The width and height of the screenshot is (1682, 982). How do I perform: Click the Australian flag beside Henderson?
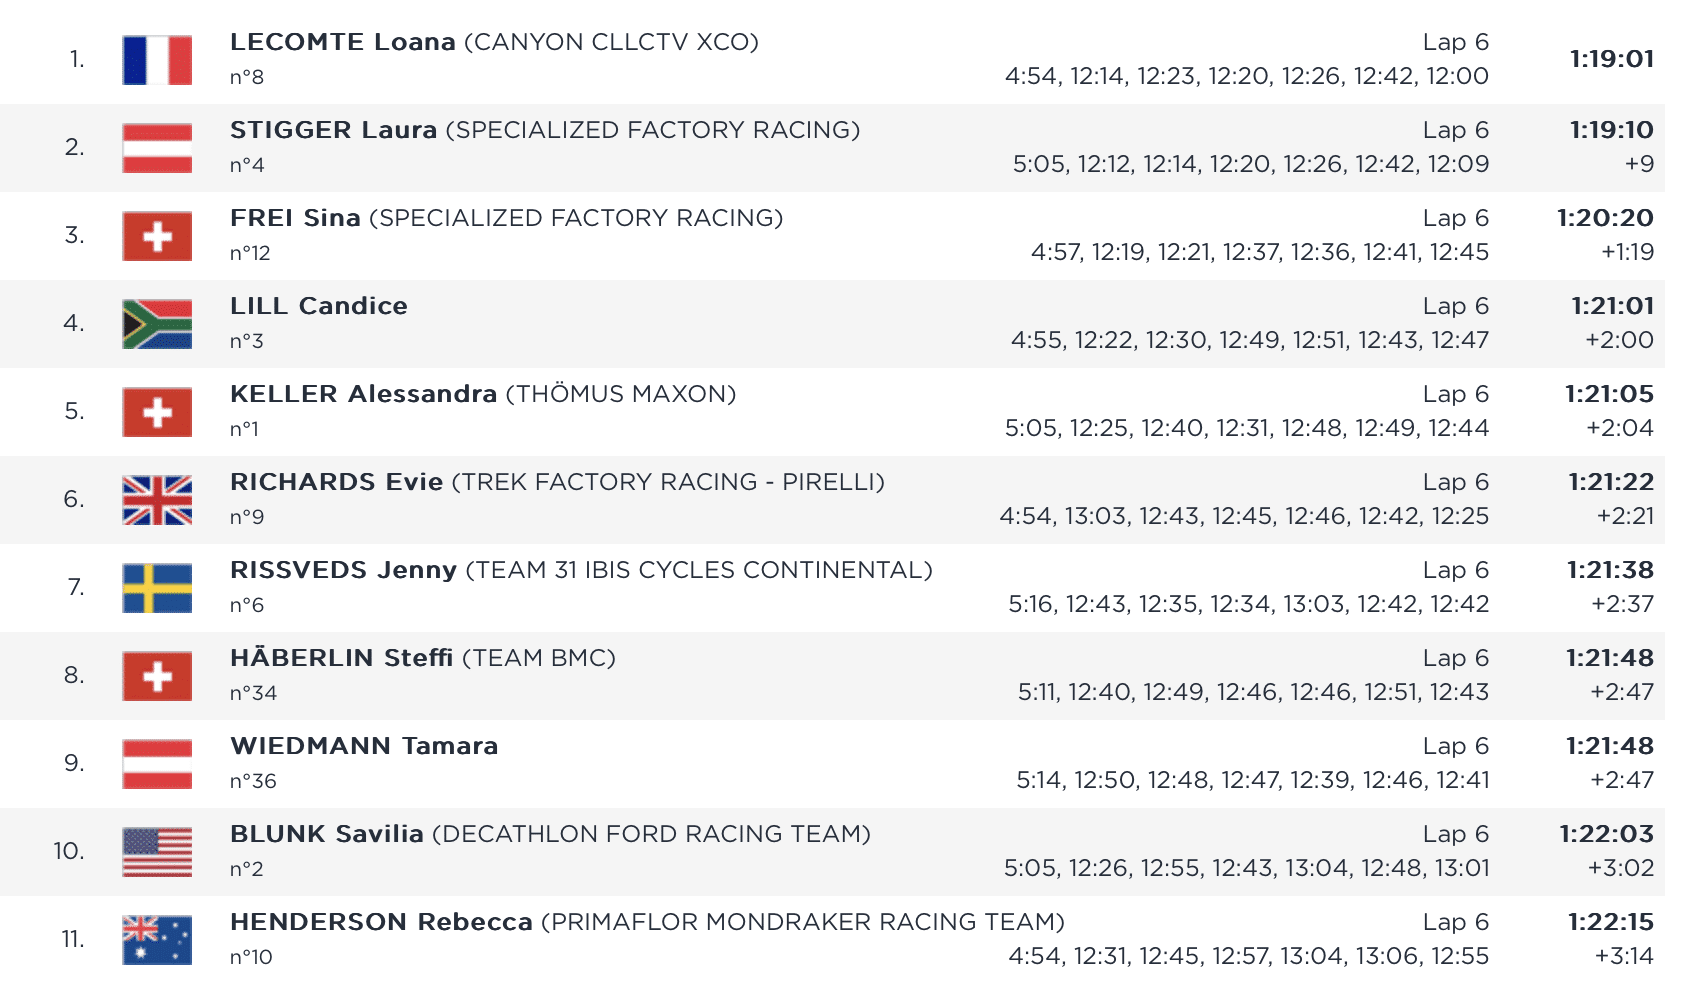(x=157, y=940)
